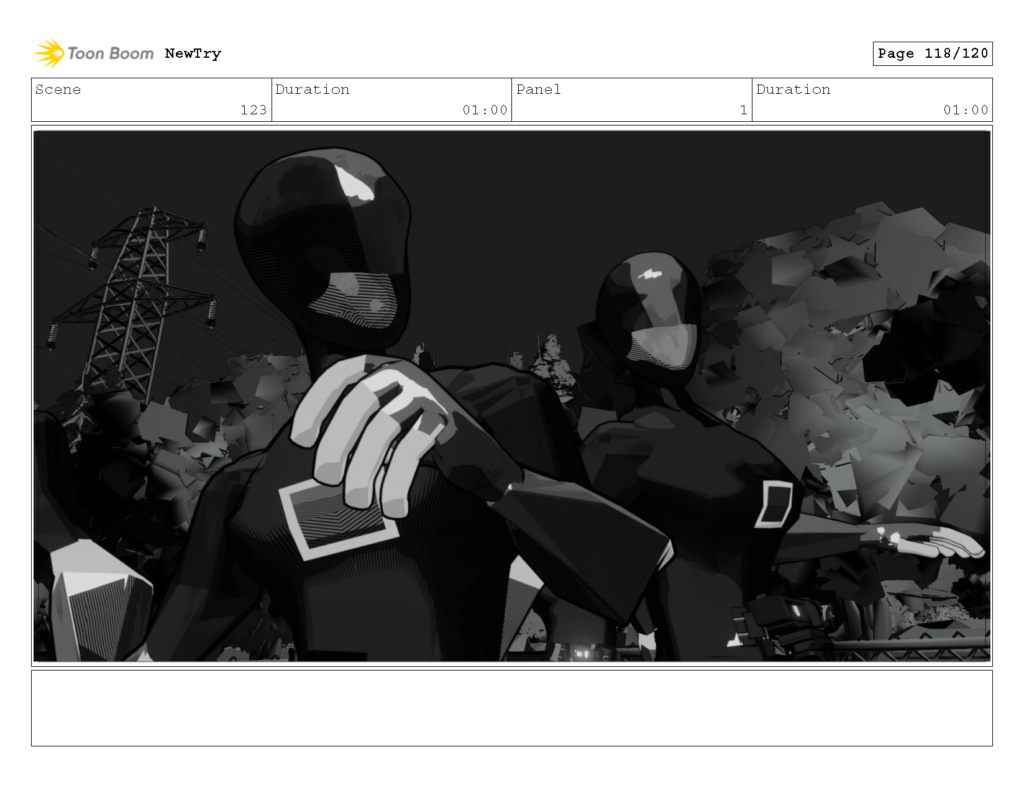Viewport: 1024px width, 793px height.
Task: Open the Page 118/120 indicator
Action: pos(931,53)
